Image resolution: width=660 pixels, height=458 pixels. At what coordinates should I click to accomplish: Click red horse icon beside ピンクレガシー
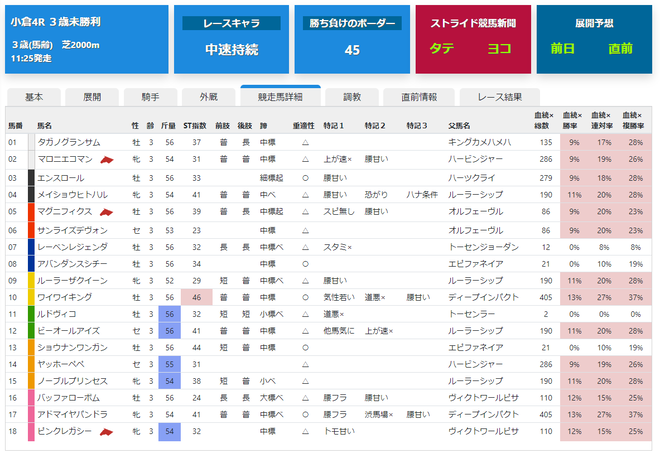point(106,432)
